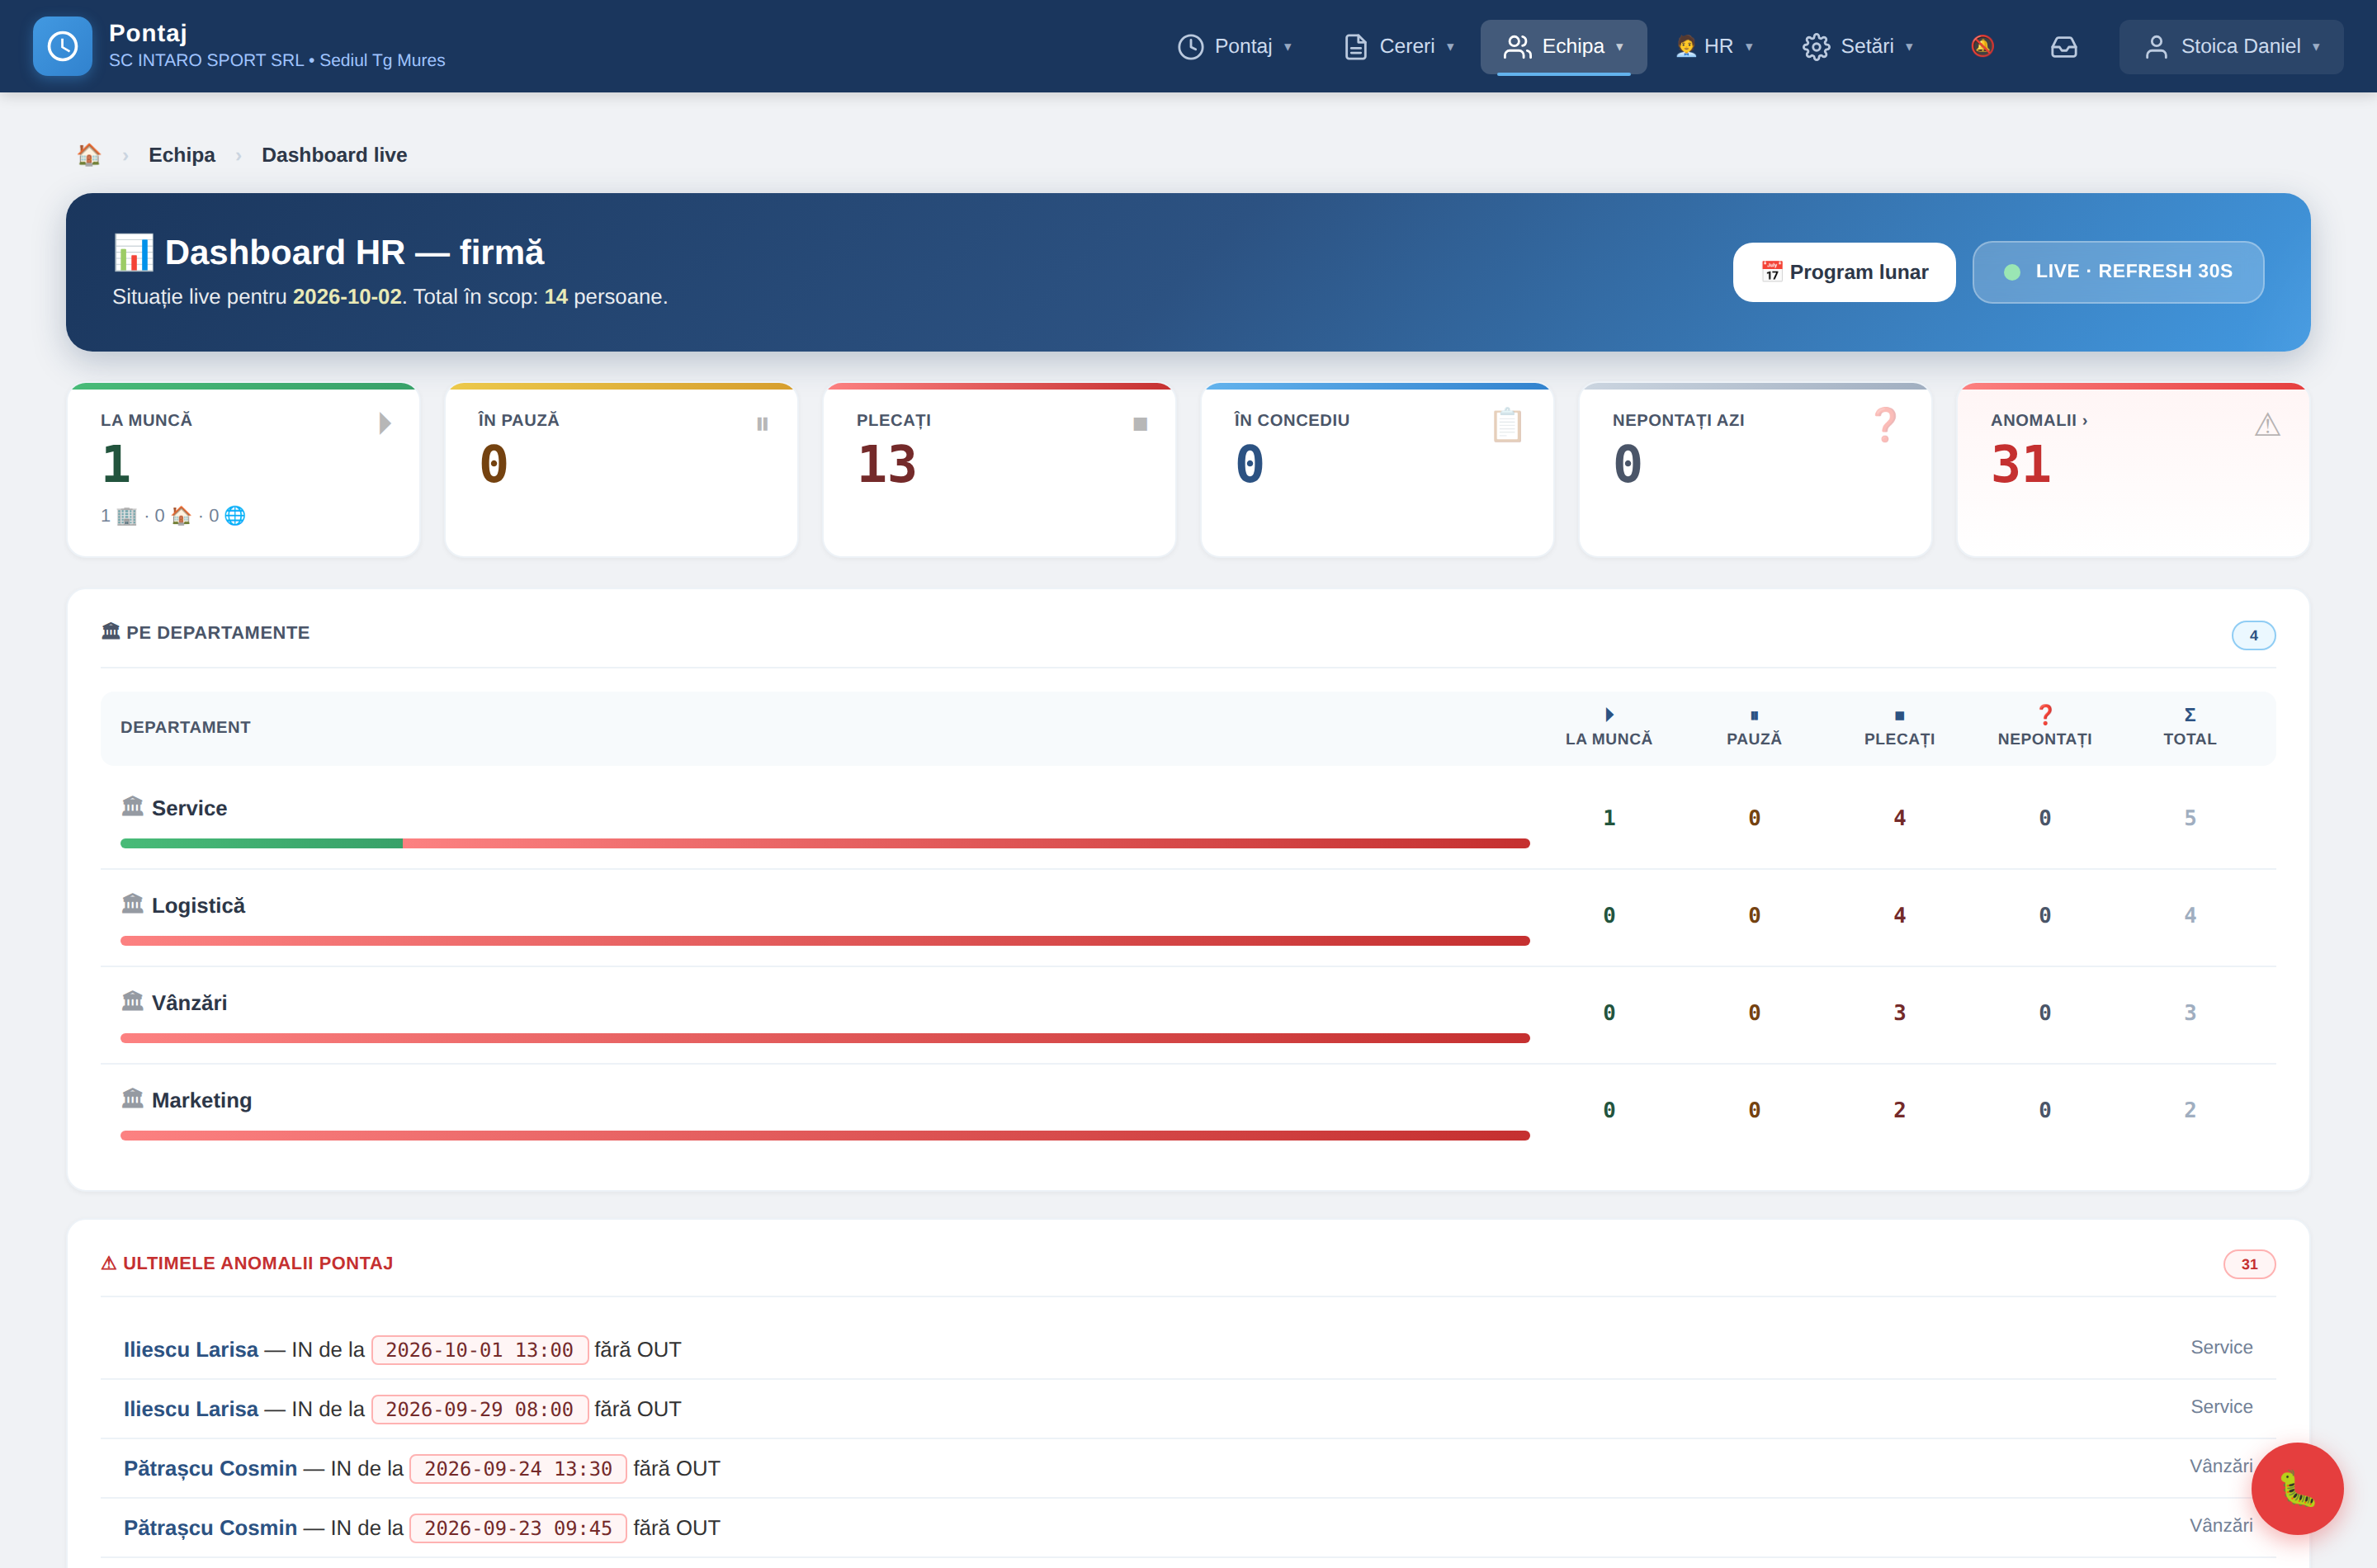
Task: Open the Setări dropdown menu
Action: [x=1858, y=47]
